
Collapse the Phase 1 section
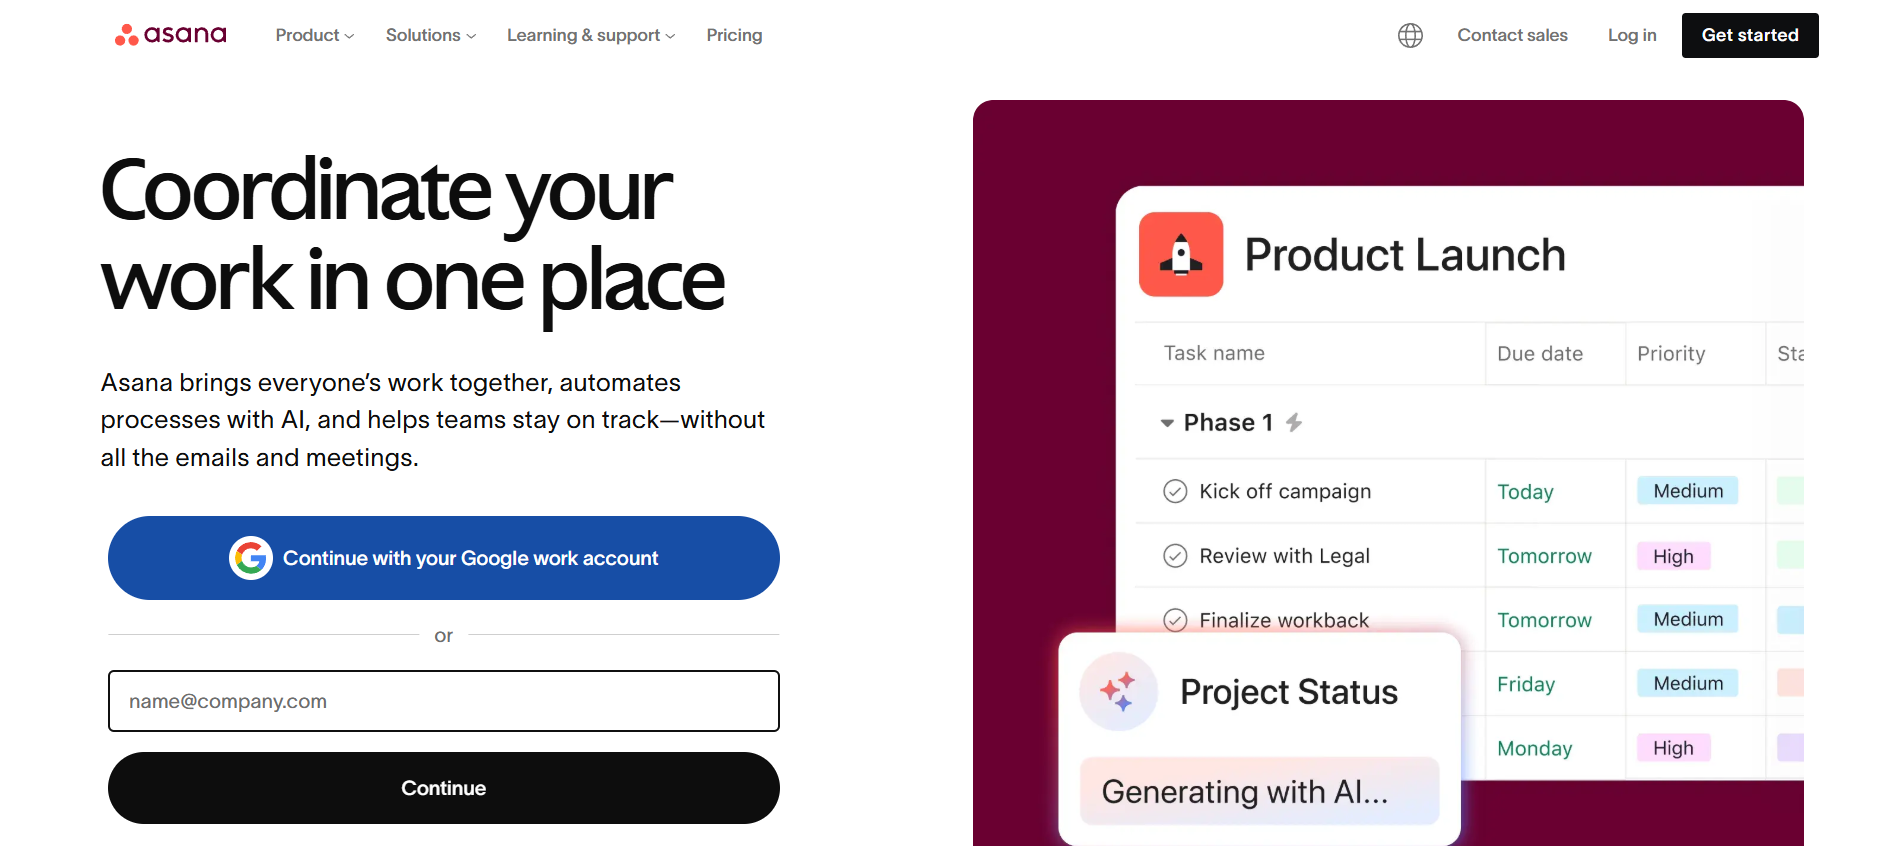(1166, 422)
